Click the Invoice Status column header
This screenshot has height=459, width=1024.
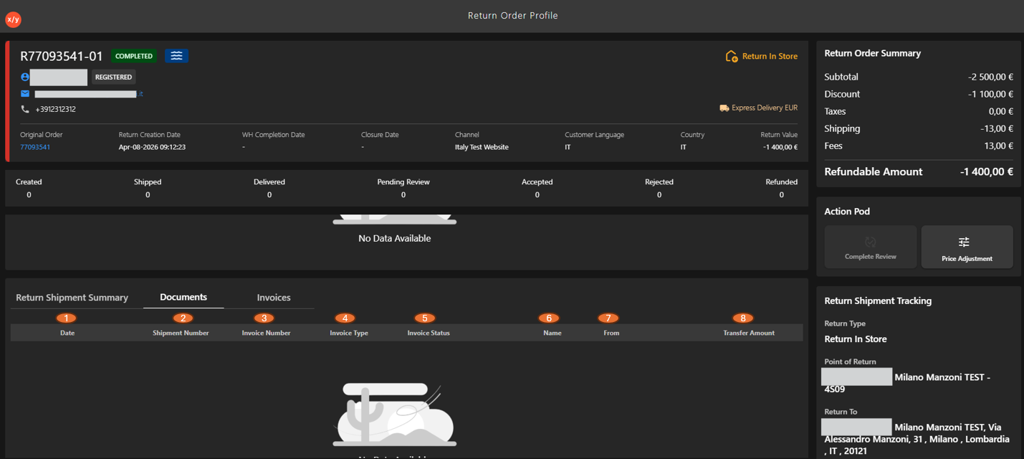[428, 333]
